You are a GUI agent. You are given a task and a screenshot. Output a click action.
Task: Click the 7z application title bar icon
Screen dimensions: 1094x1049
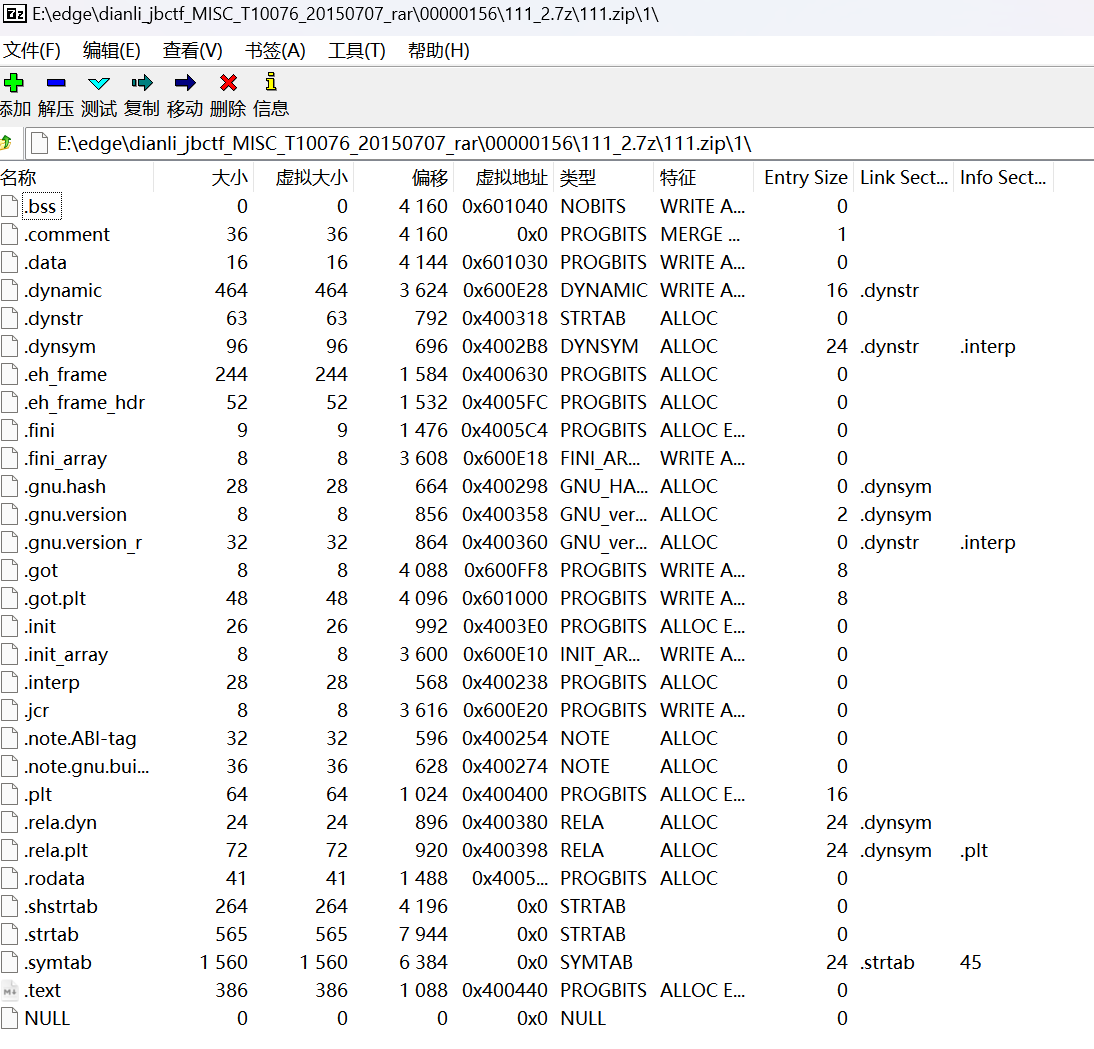[x=15, y=14]
